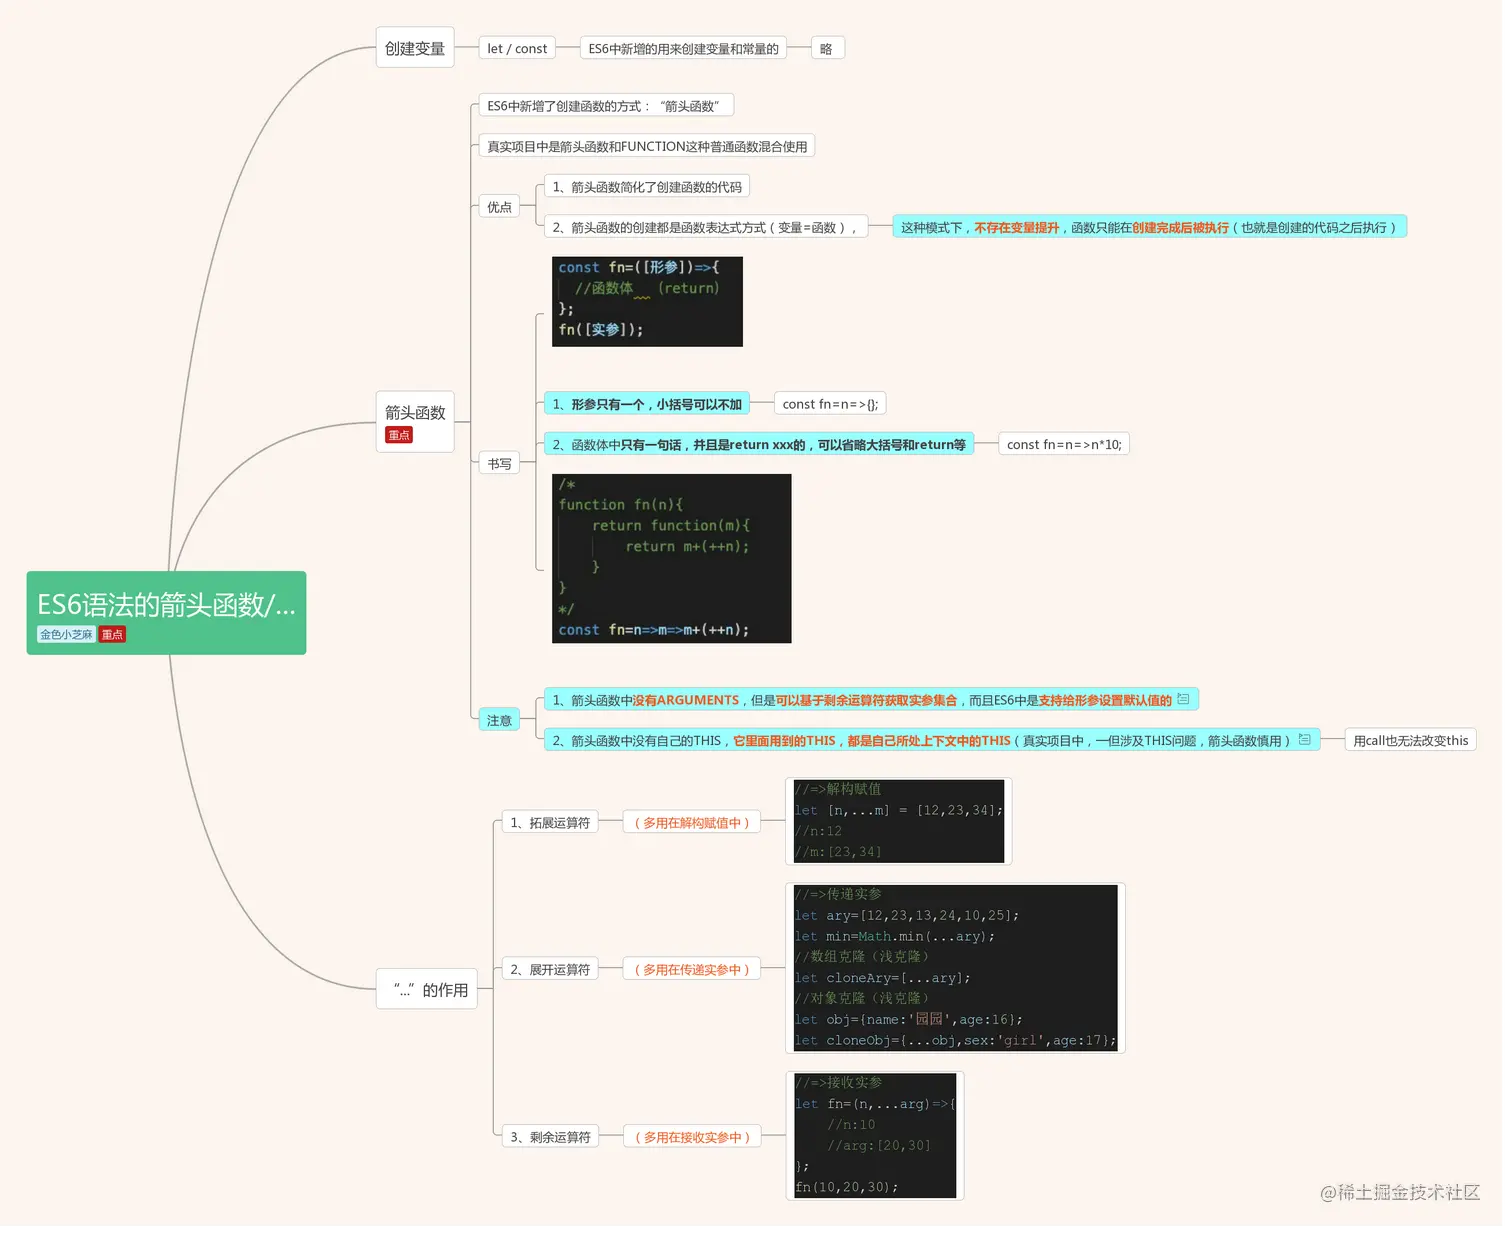Select the “...” 的作用 node

(427, 989)
